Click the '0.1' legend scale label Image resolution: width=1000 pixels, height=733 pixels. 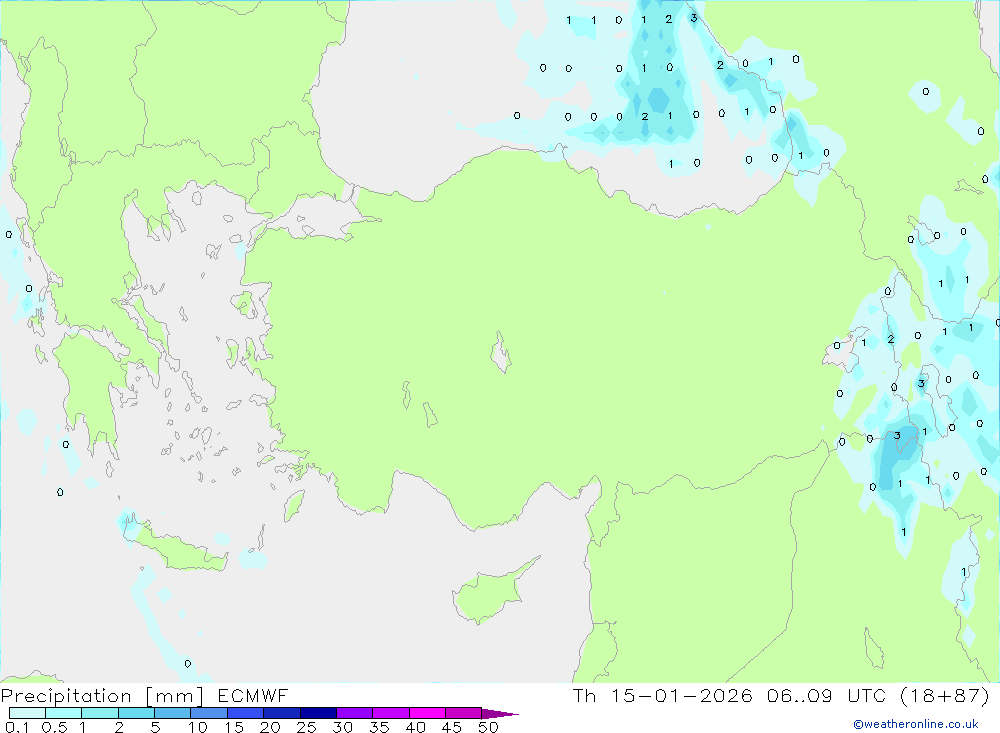coord(17,727)
